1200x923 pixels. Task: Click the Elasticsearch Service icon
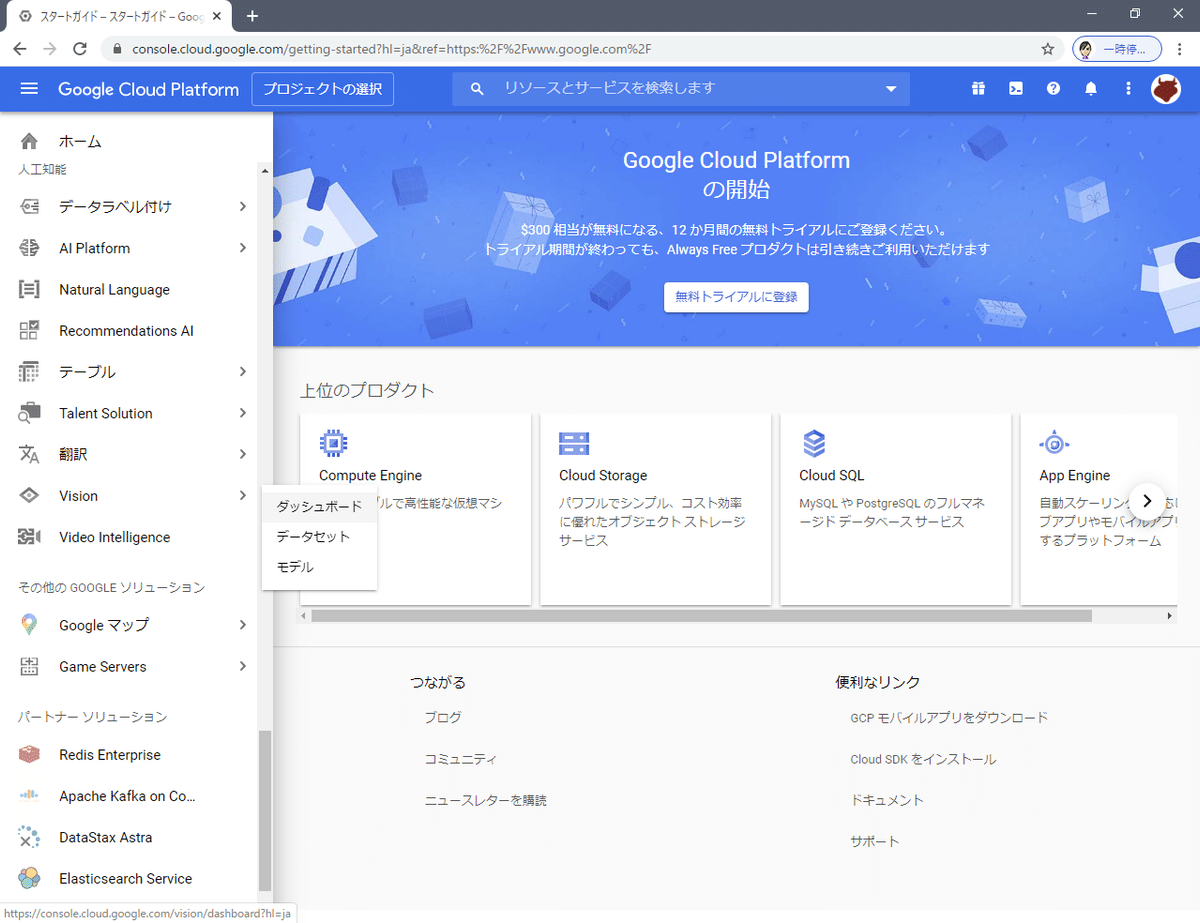click(29, 879)
